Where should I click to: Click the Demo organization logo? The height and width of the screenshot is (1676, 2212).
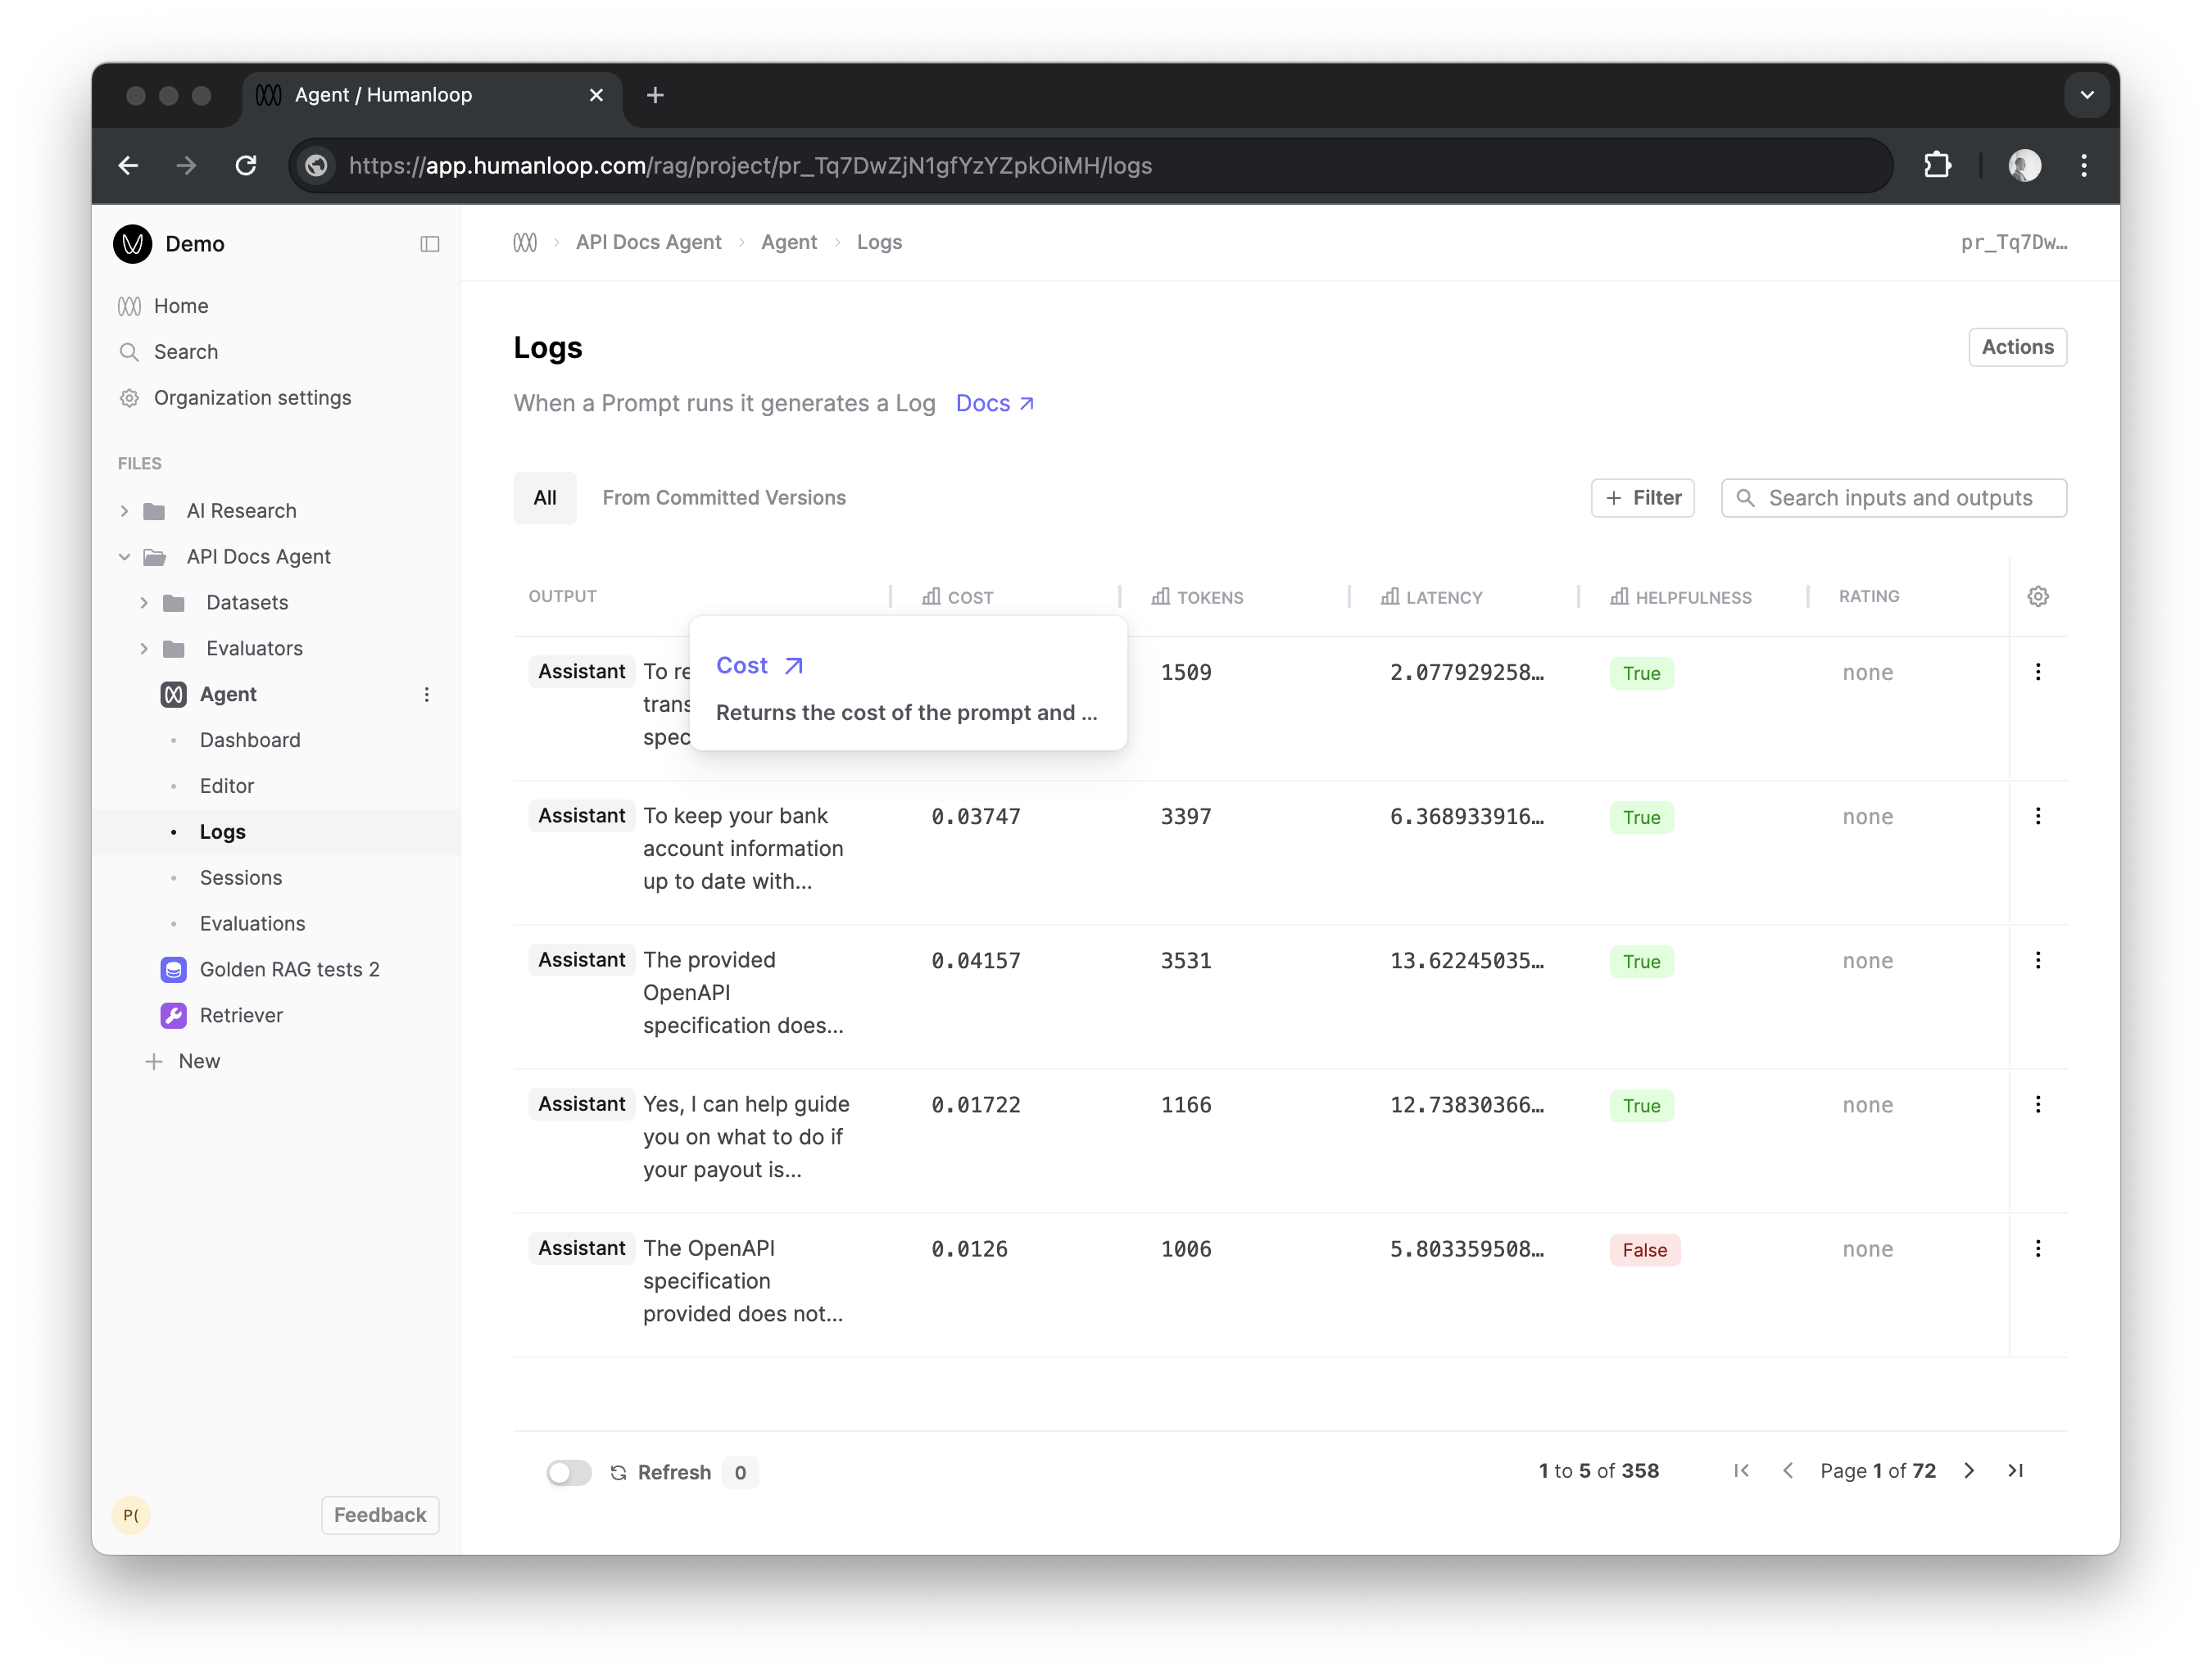click(133, 244)
